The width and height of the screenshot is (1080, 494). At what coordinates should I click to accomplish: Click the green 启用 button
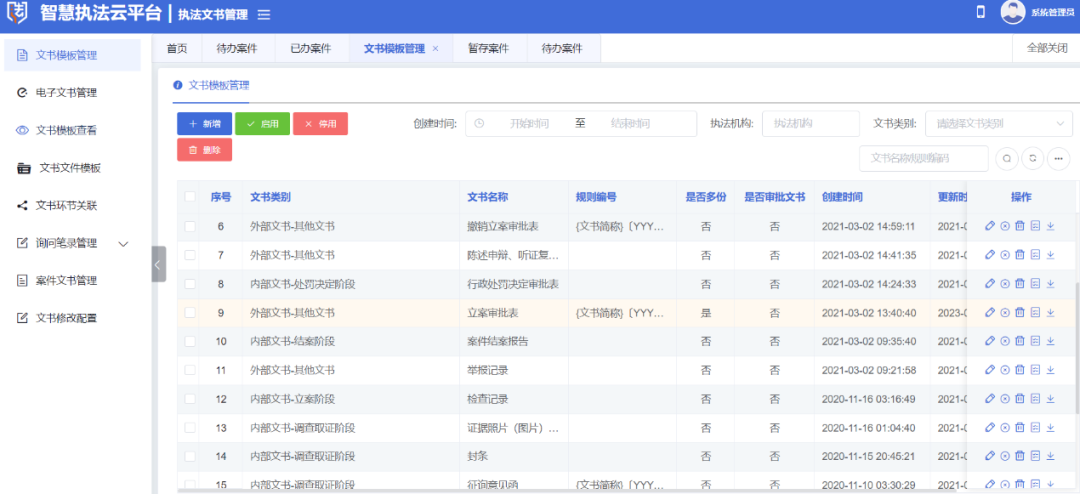262,124
